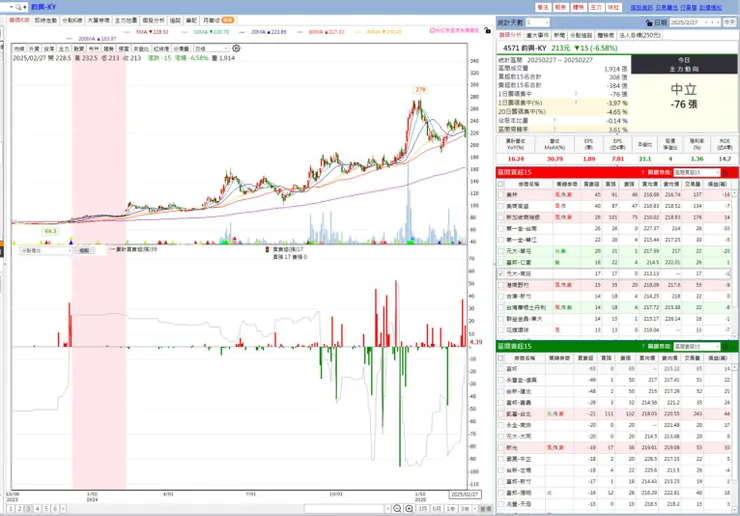
Task: Expand more pages arrow after page 6
Action: [63, 508]
